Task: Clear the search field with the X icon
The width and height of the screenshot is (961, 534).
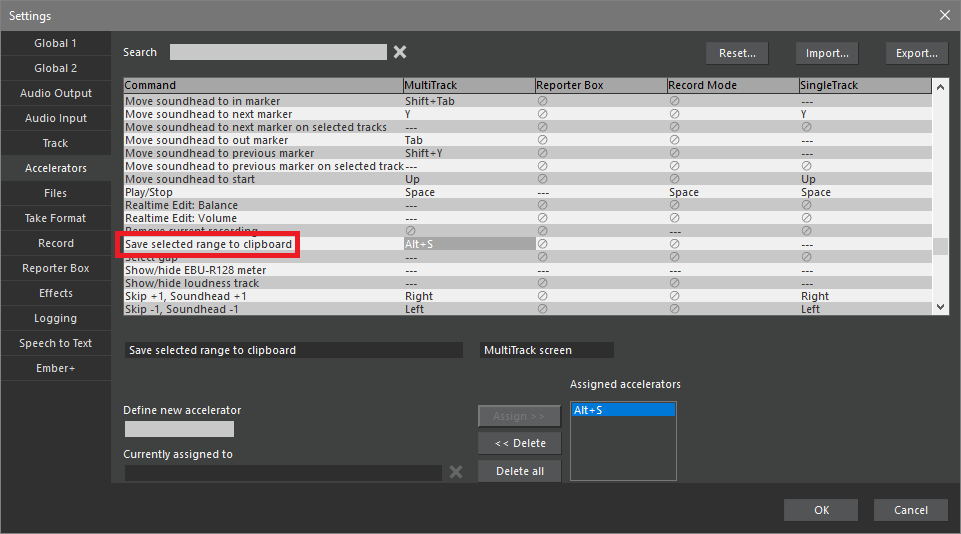Action: click(x=400, y=52)
